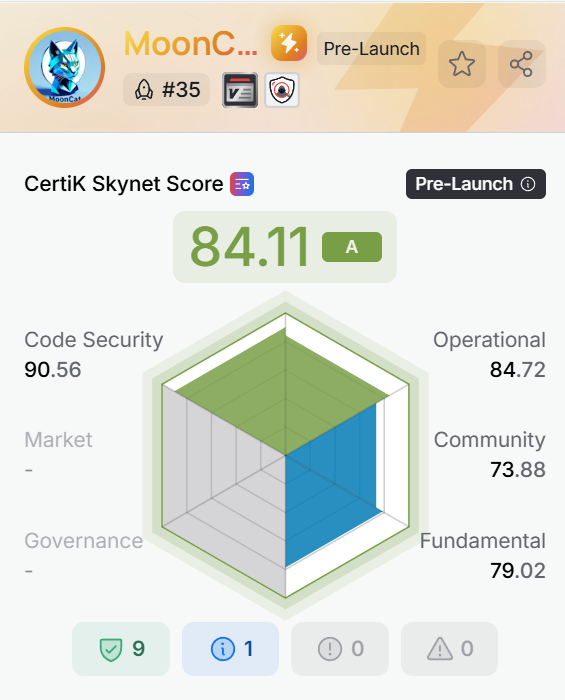Select the greyed Governance category label
Image resolution: width=565 pixels, height=700 pixels.
pyautogui.click(x=84, y=541)
